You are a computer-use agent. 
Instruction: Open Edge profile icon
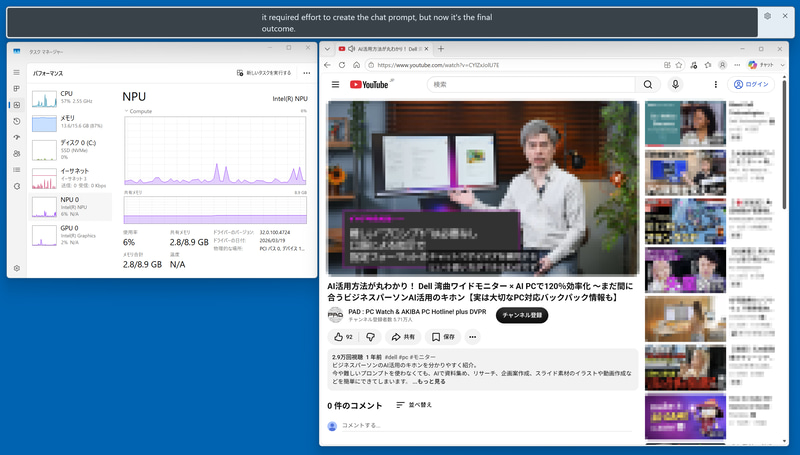[x=722, y=65]
